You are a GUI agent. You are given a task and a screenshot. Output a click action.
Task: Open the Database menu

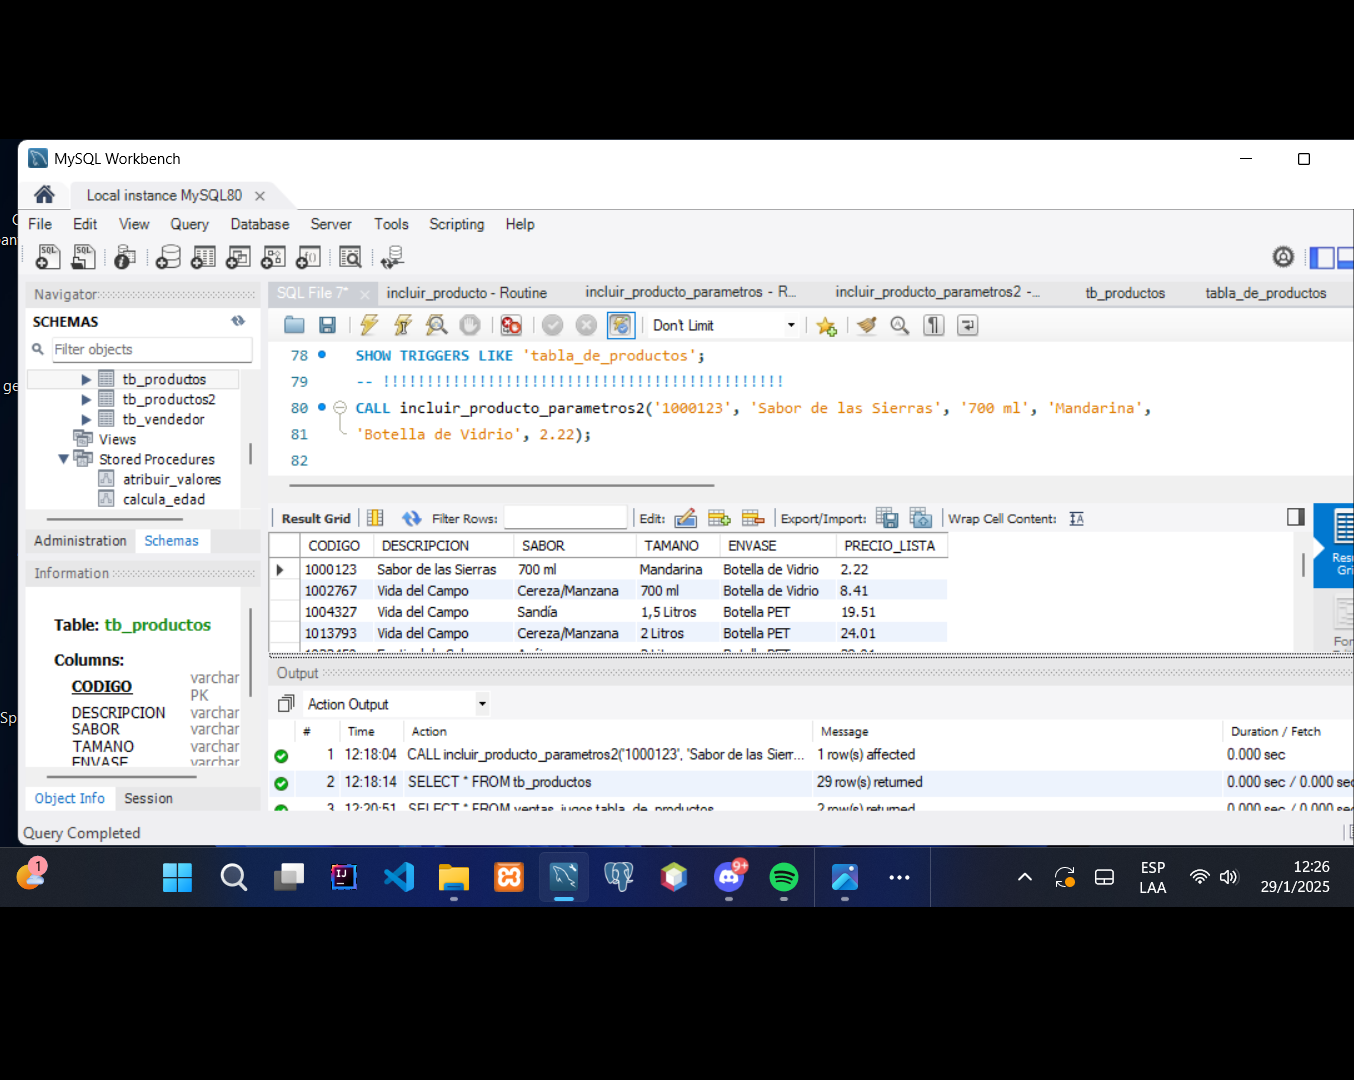coord(260,224)
